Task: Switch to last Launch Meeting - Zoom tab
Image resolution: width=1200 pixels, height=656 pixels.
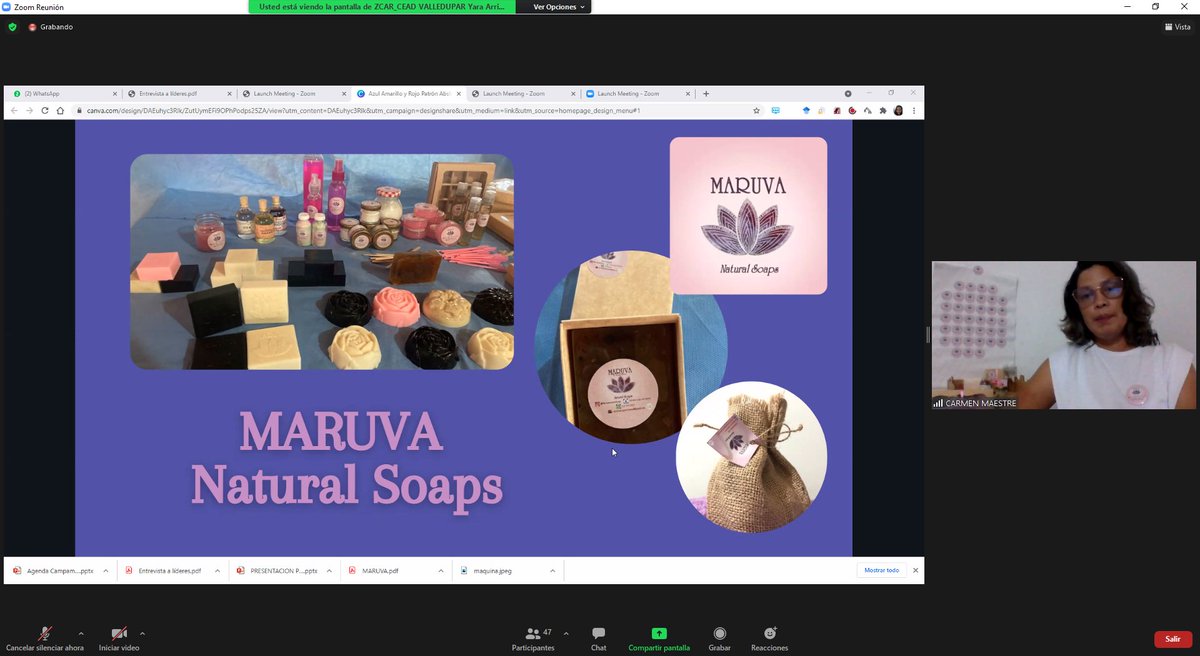Action: 636,94
